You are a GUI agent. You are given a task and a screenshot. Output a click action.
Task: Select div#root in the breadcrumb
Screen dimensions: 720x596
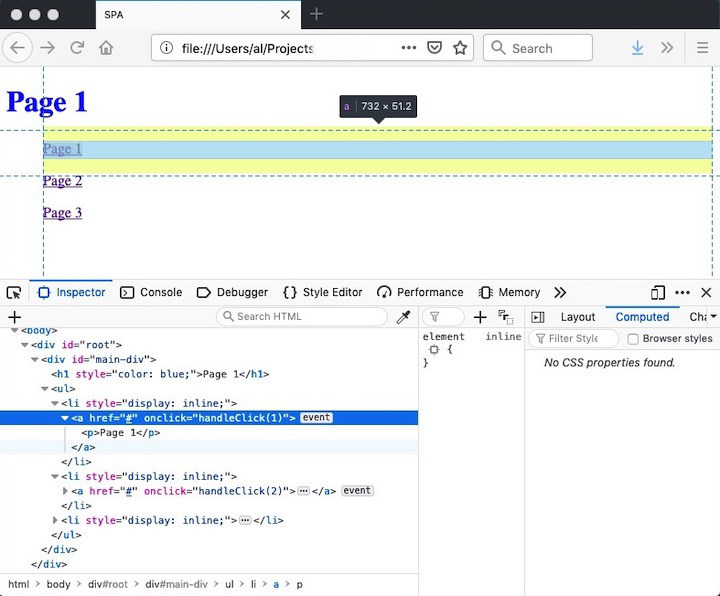108,584
